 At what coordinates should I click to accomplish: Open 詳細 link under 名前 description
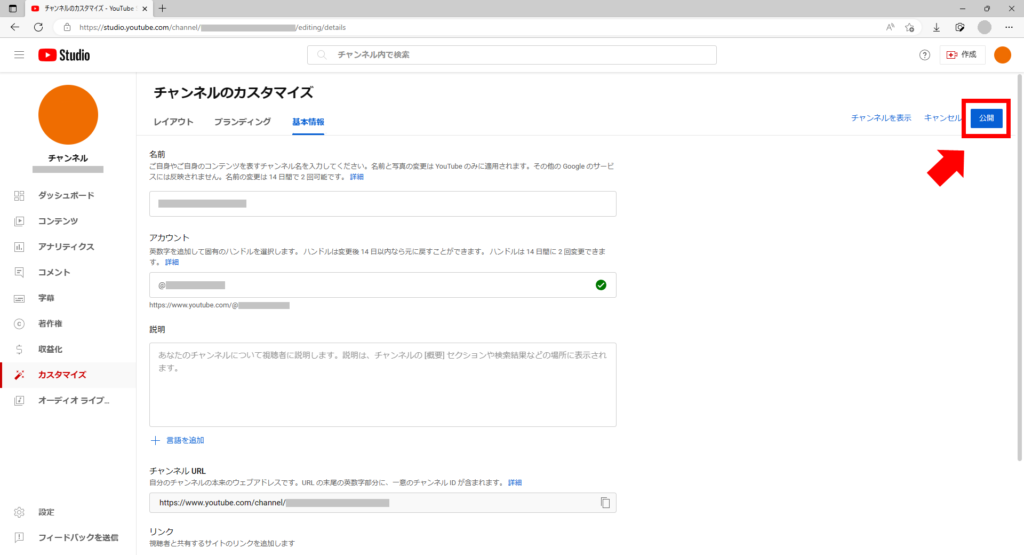[x=357, y=177]
